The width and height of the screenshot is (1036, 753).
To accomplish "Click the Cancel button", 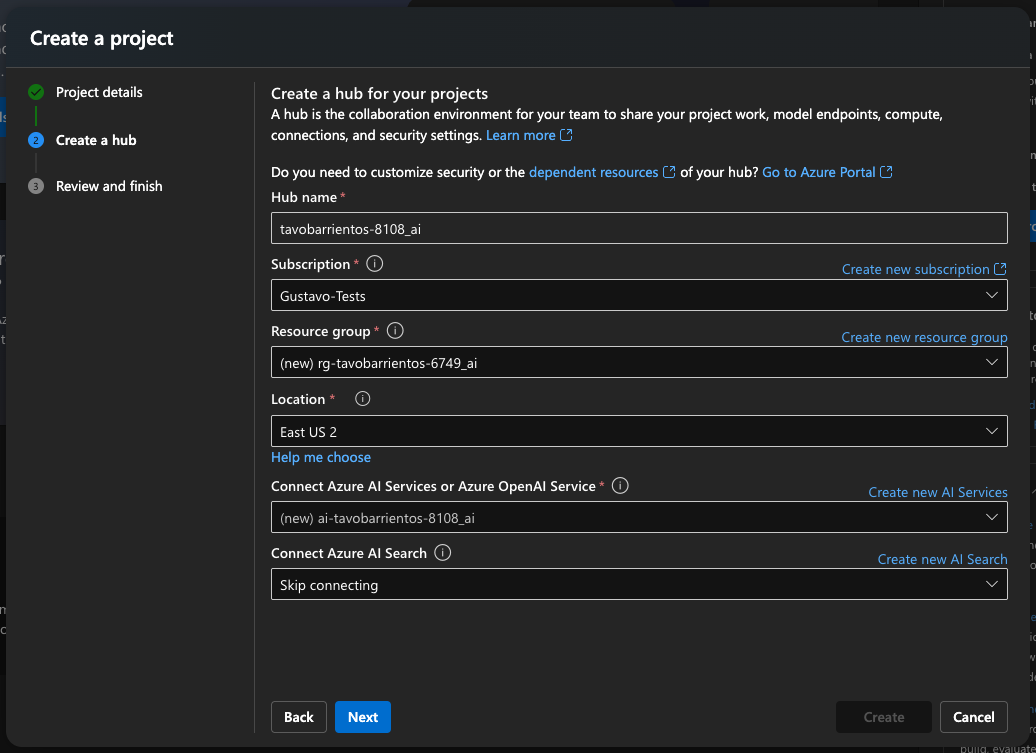I will click(974, 717).
